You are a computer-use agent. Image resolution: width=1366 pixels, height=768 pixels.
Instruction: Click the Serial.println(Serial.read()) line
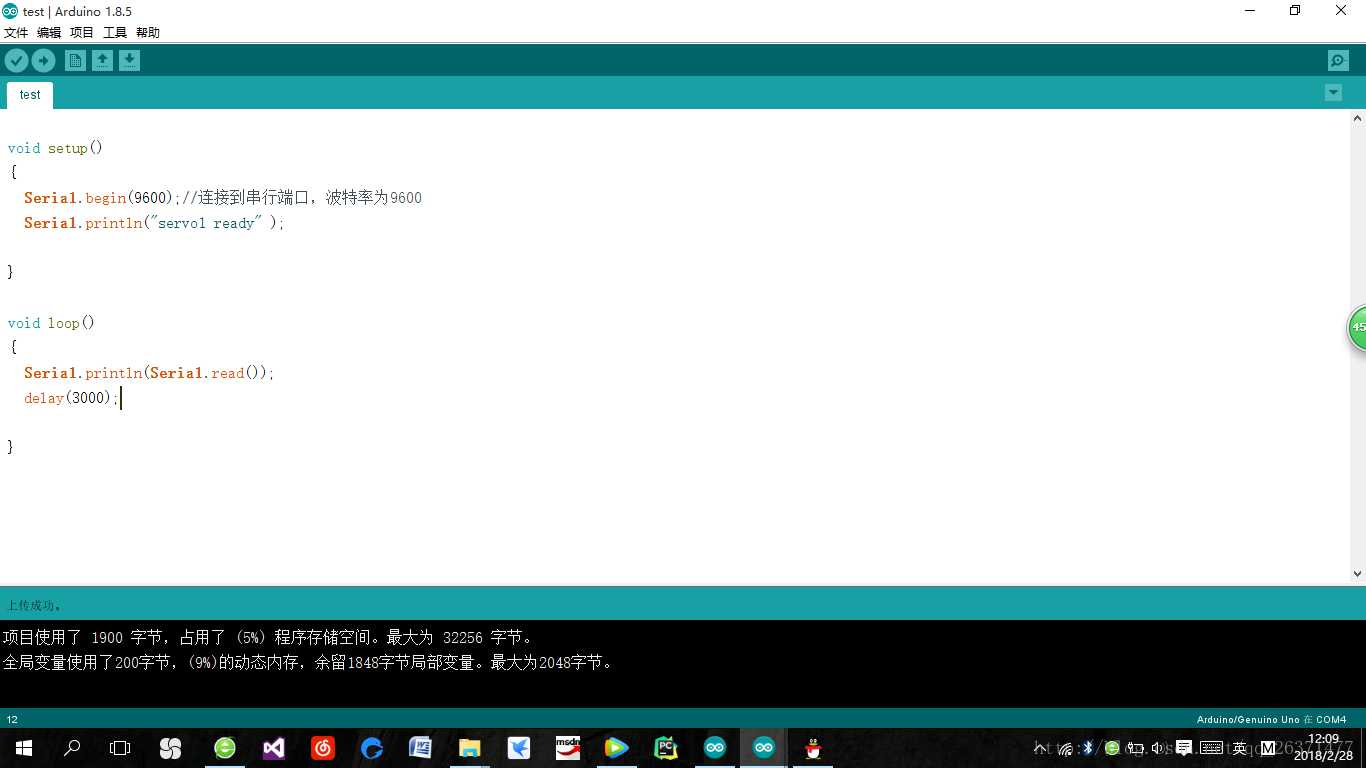(x=149, y=373)
